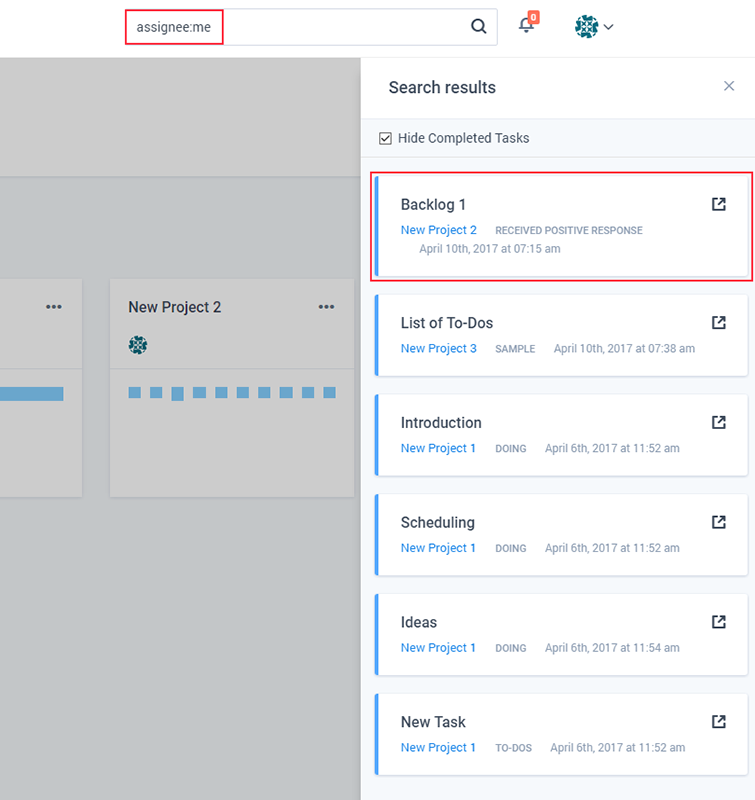
Task: Follow New Project 2 link under Backlog 1
Action: [438, 230]
